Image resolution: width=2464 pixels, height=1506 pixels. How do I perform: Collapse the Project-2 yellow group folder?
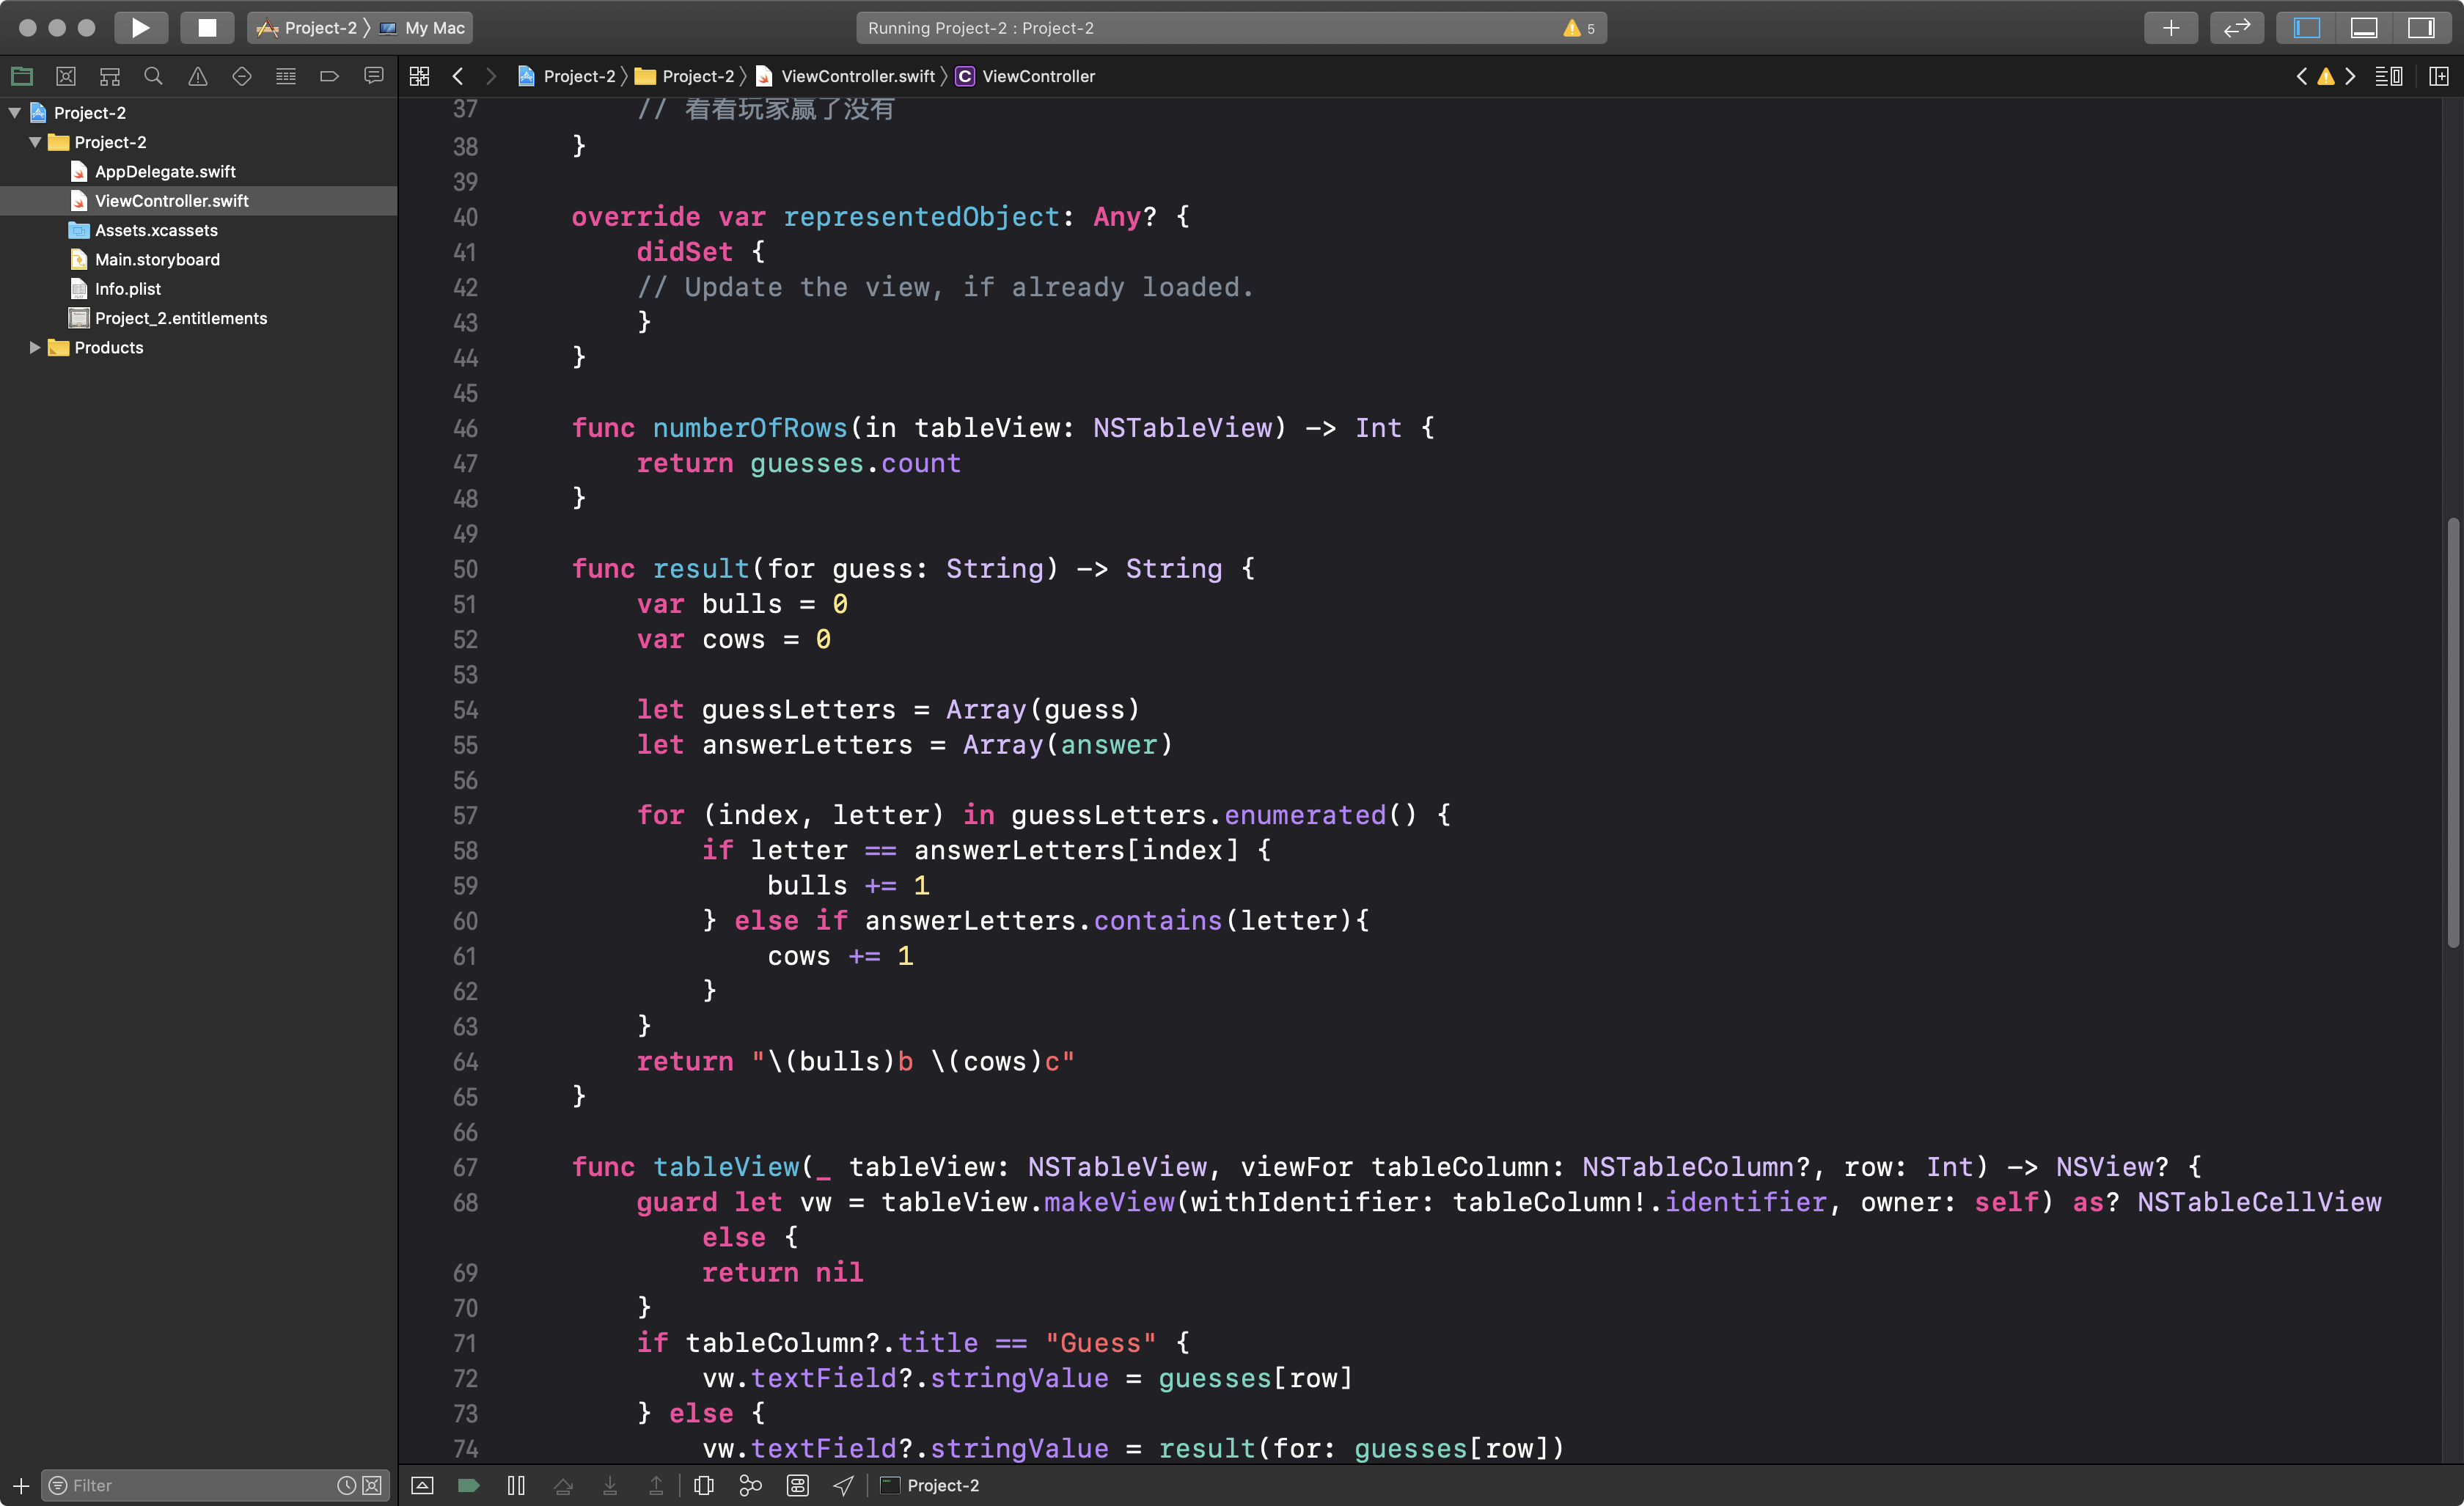35,142
